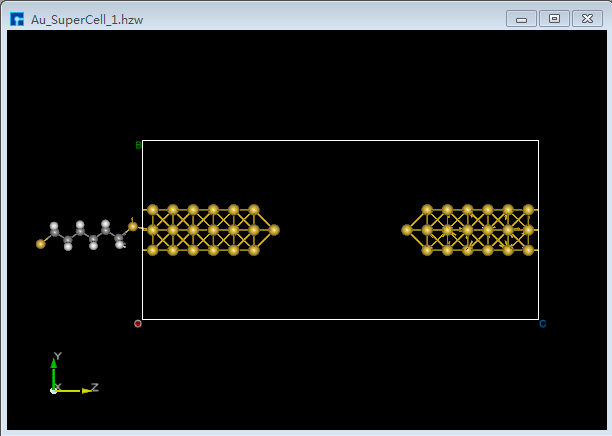Image resolution: width=612 pixels, height=436 pixels.
Task: Select the gold atom bonding molecule to electrode
Action: click(x=133, y=226)
